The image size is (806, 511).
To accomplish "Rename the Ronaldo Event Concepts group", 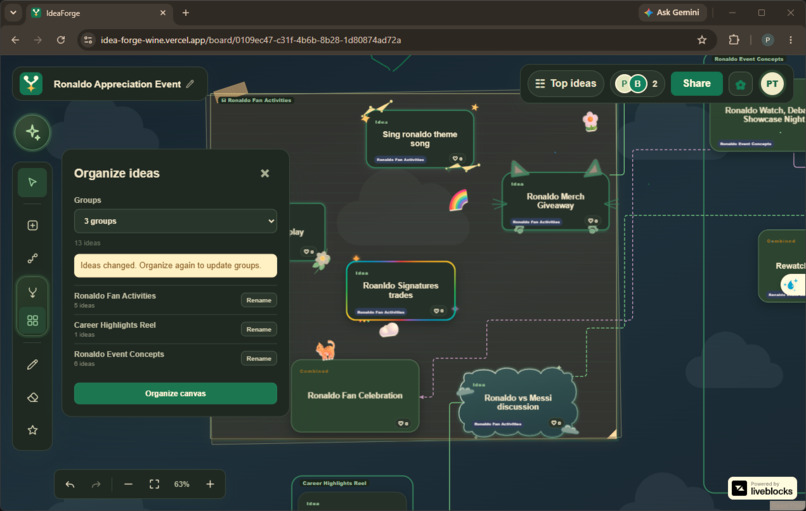I will pyautogui.click(x=259, y=358).
